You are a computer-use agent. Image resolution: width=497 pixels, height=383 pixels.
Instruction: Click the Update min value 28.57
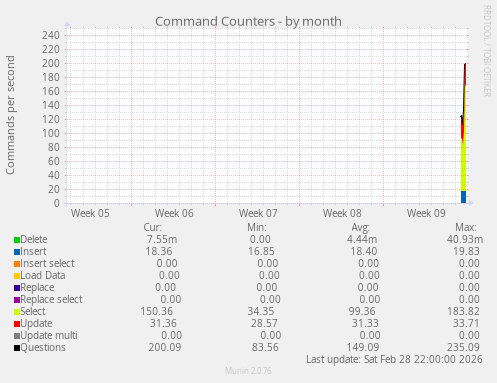(265, 323)
